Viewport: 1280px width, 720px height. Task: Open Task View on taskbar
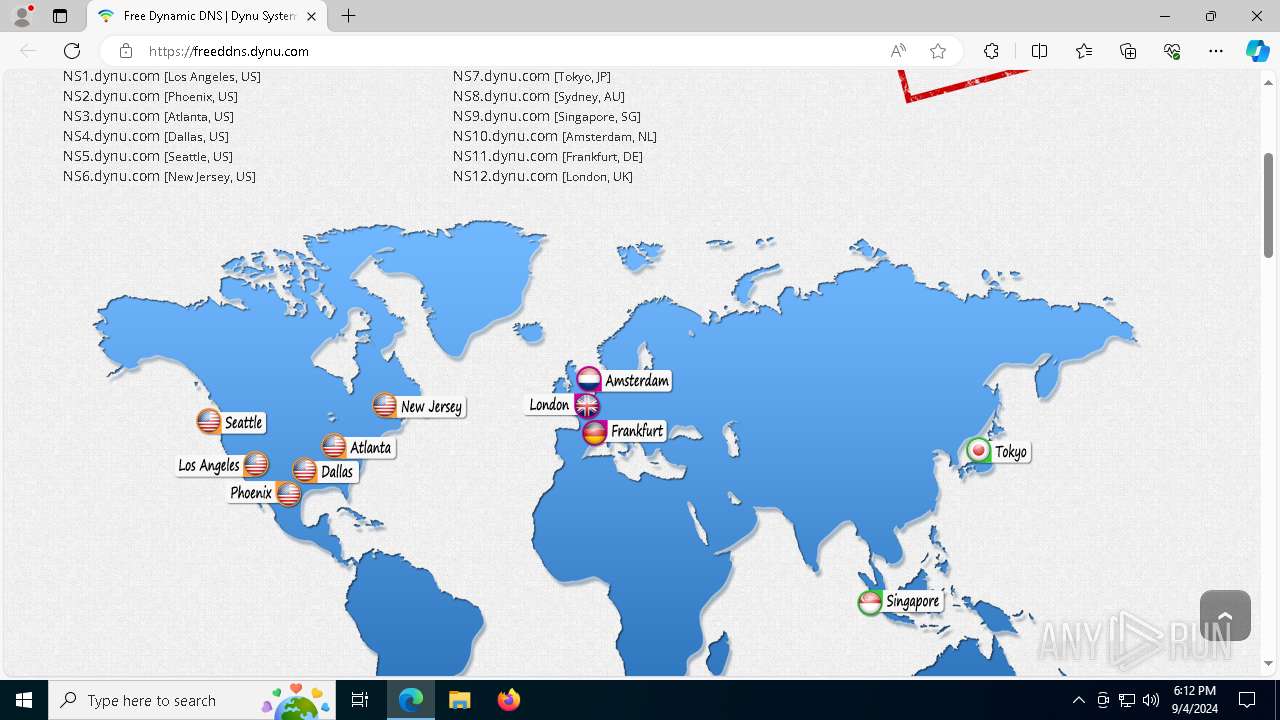pos(360,700)
